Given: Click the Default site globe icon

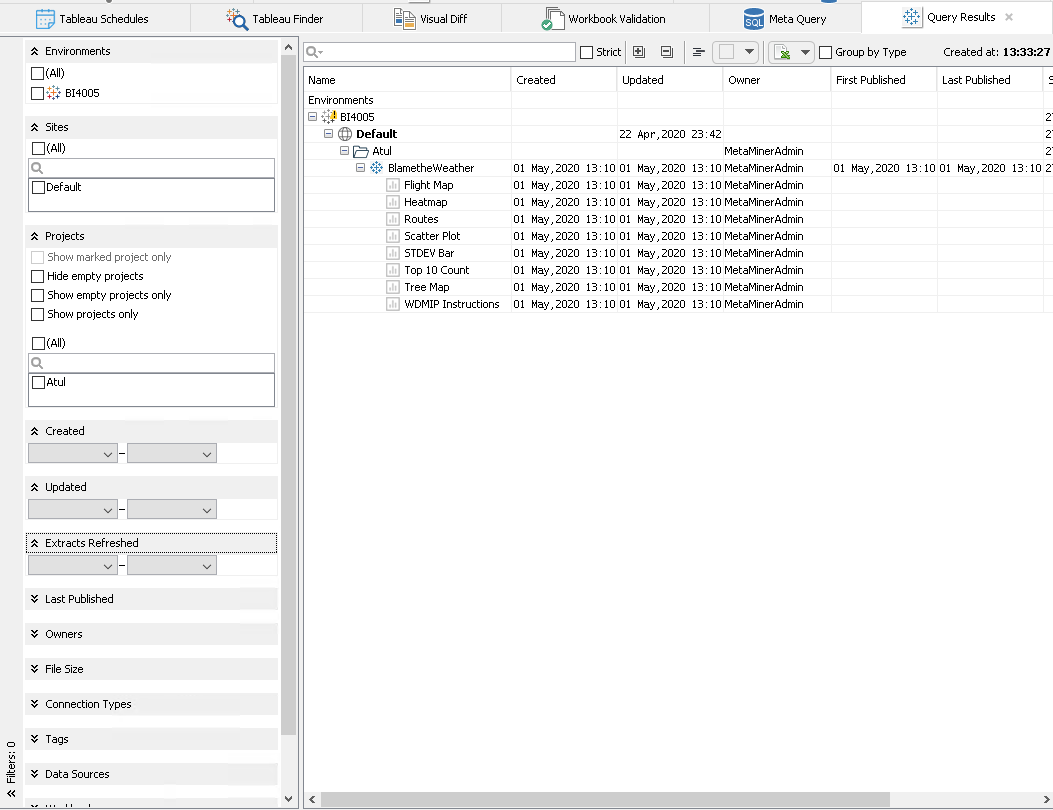Looking at the screenshot, I should point(345,134).
